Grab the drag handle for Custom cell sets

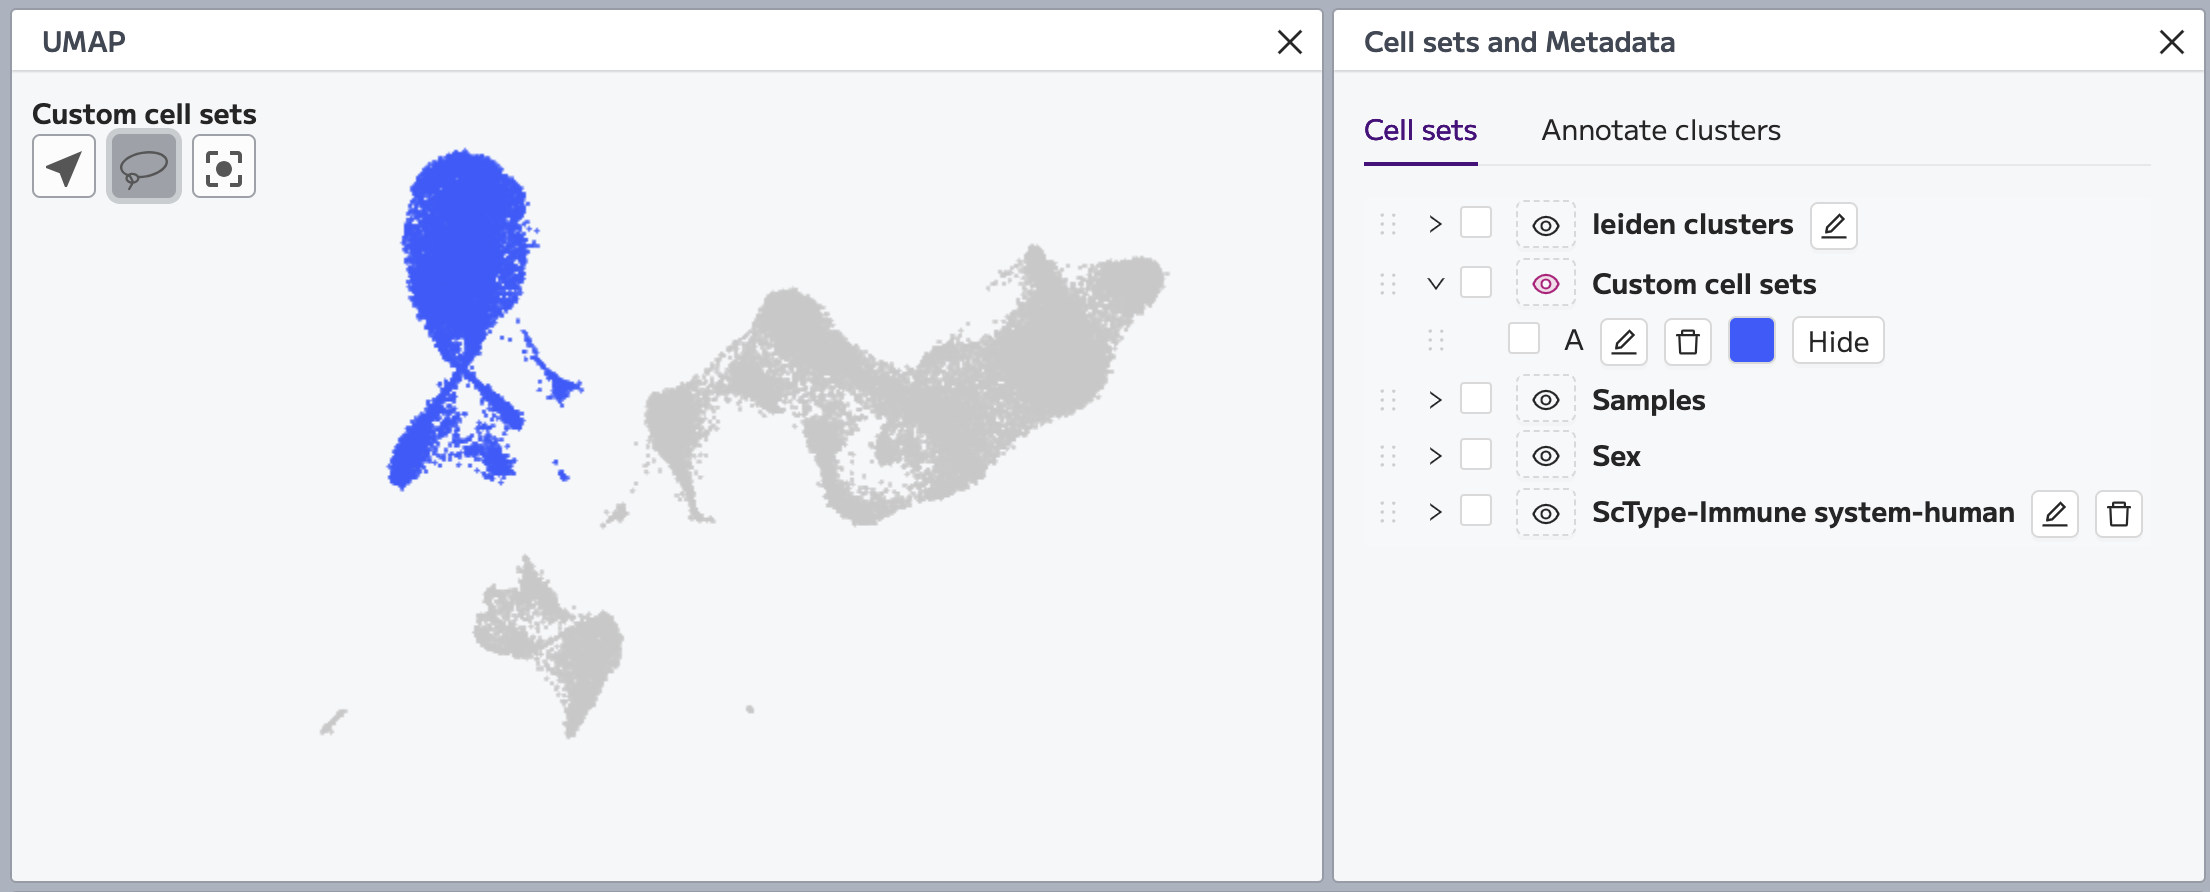(1388, 284)
